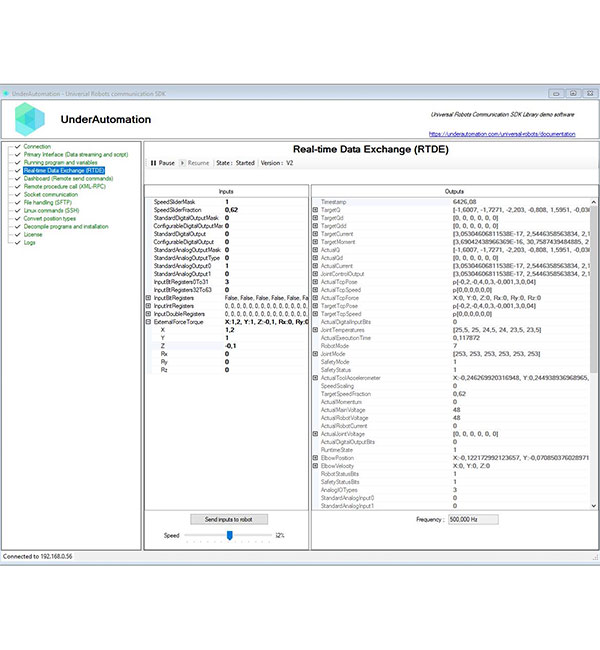Screen dimensions: 600x650
Task: Click the ExternalForceTorque Z value -0,1
Action: (x=231, y=346)
